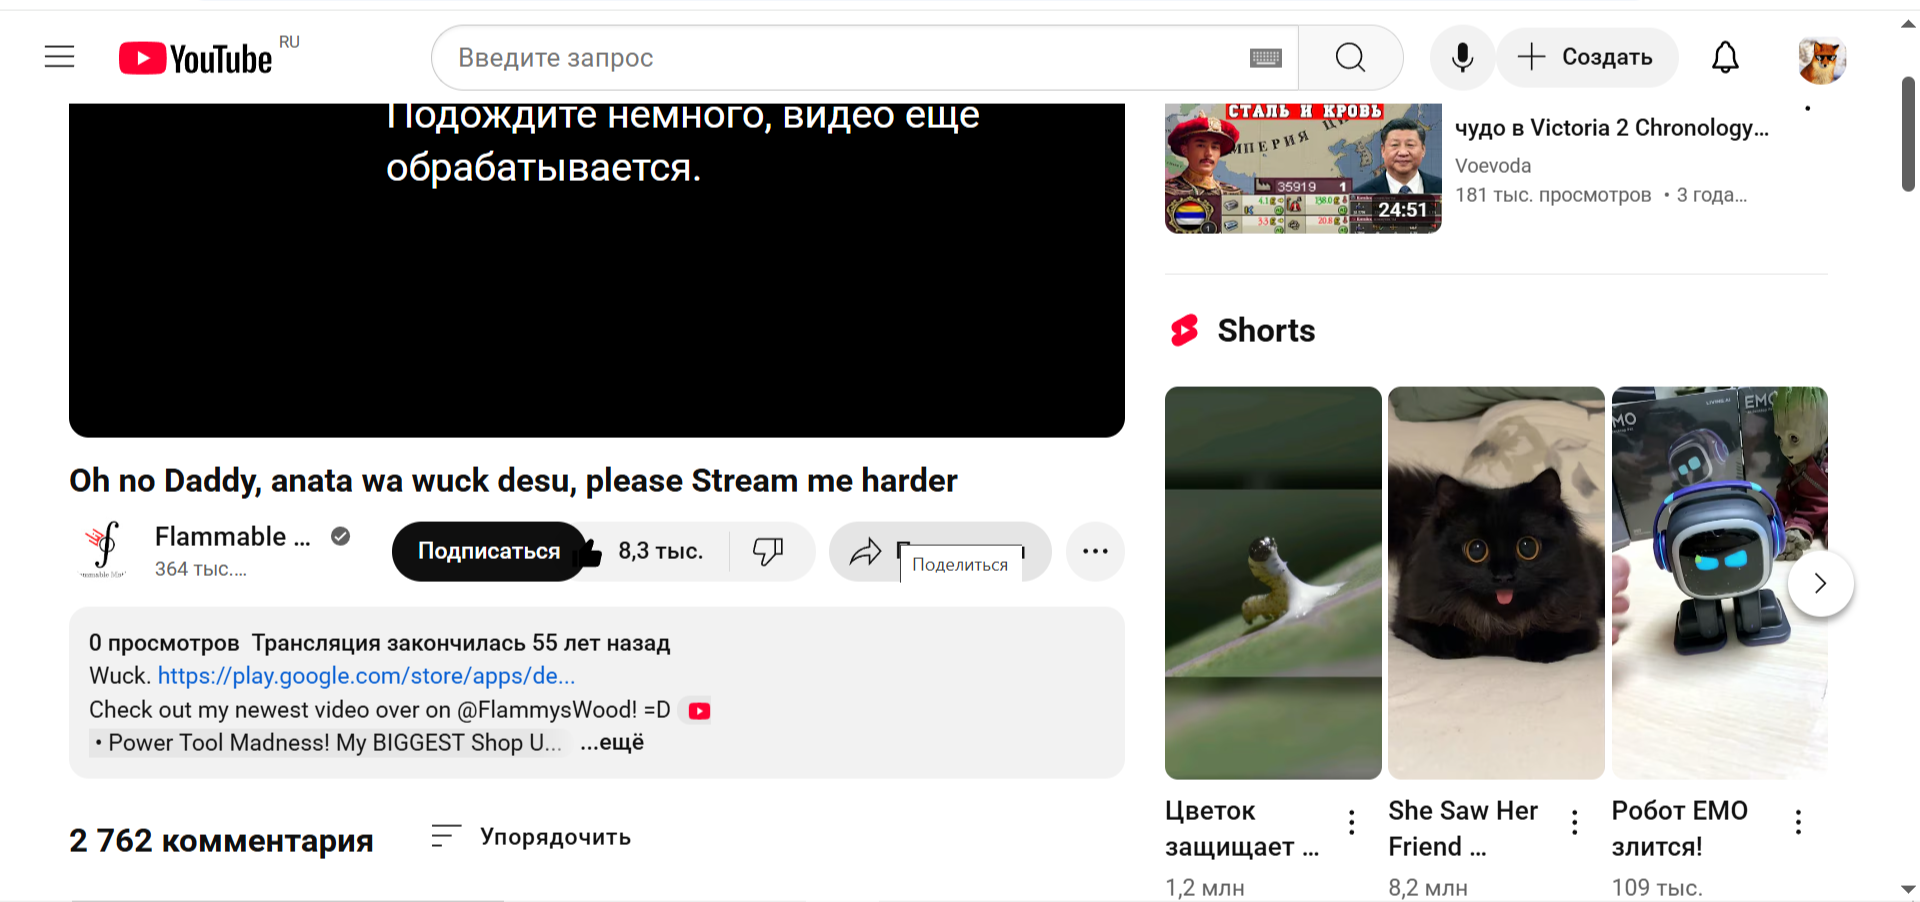Open the fox avatar account menu
This screenshot has width=1920, height=902.
[x=1821, y=60]
